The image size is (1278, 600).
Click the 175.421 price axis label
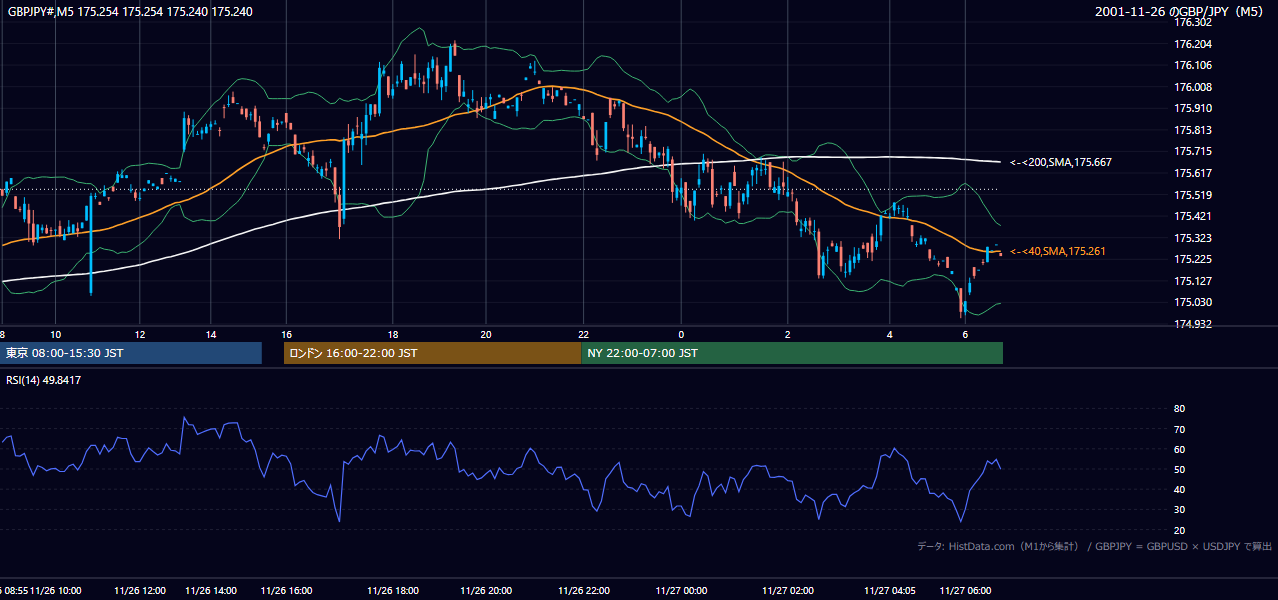(x=1193, y=217)
